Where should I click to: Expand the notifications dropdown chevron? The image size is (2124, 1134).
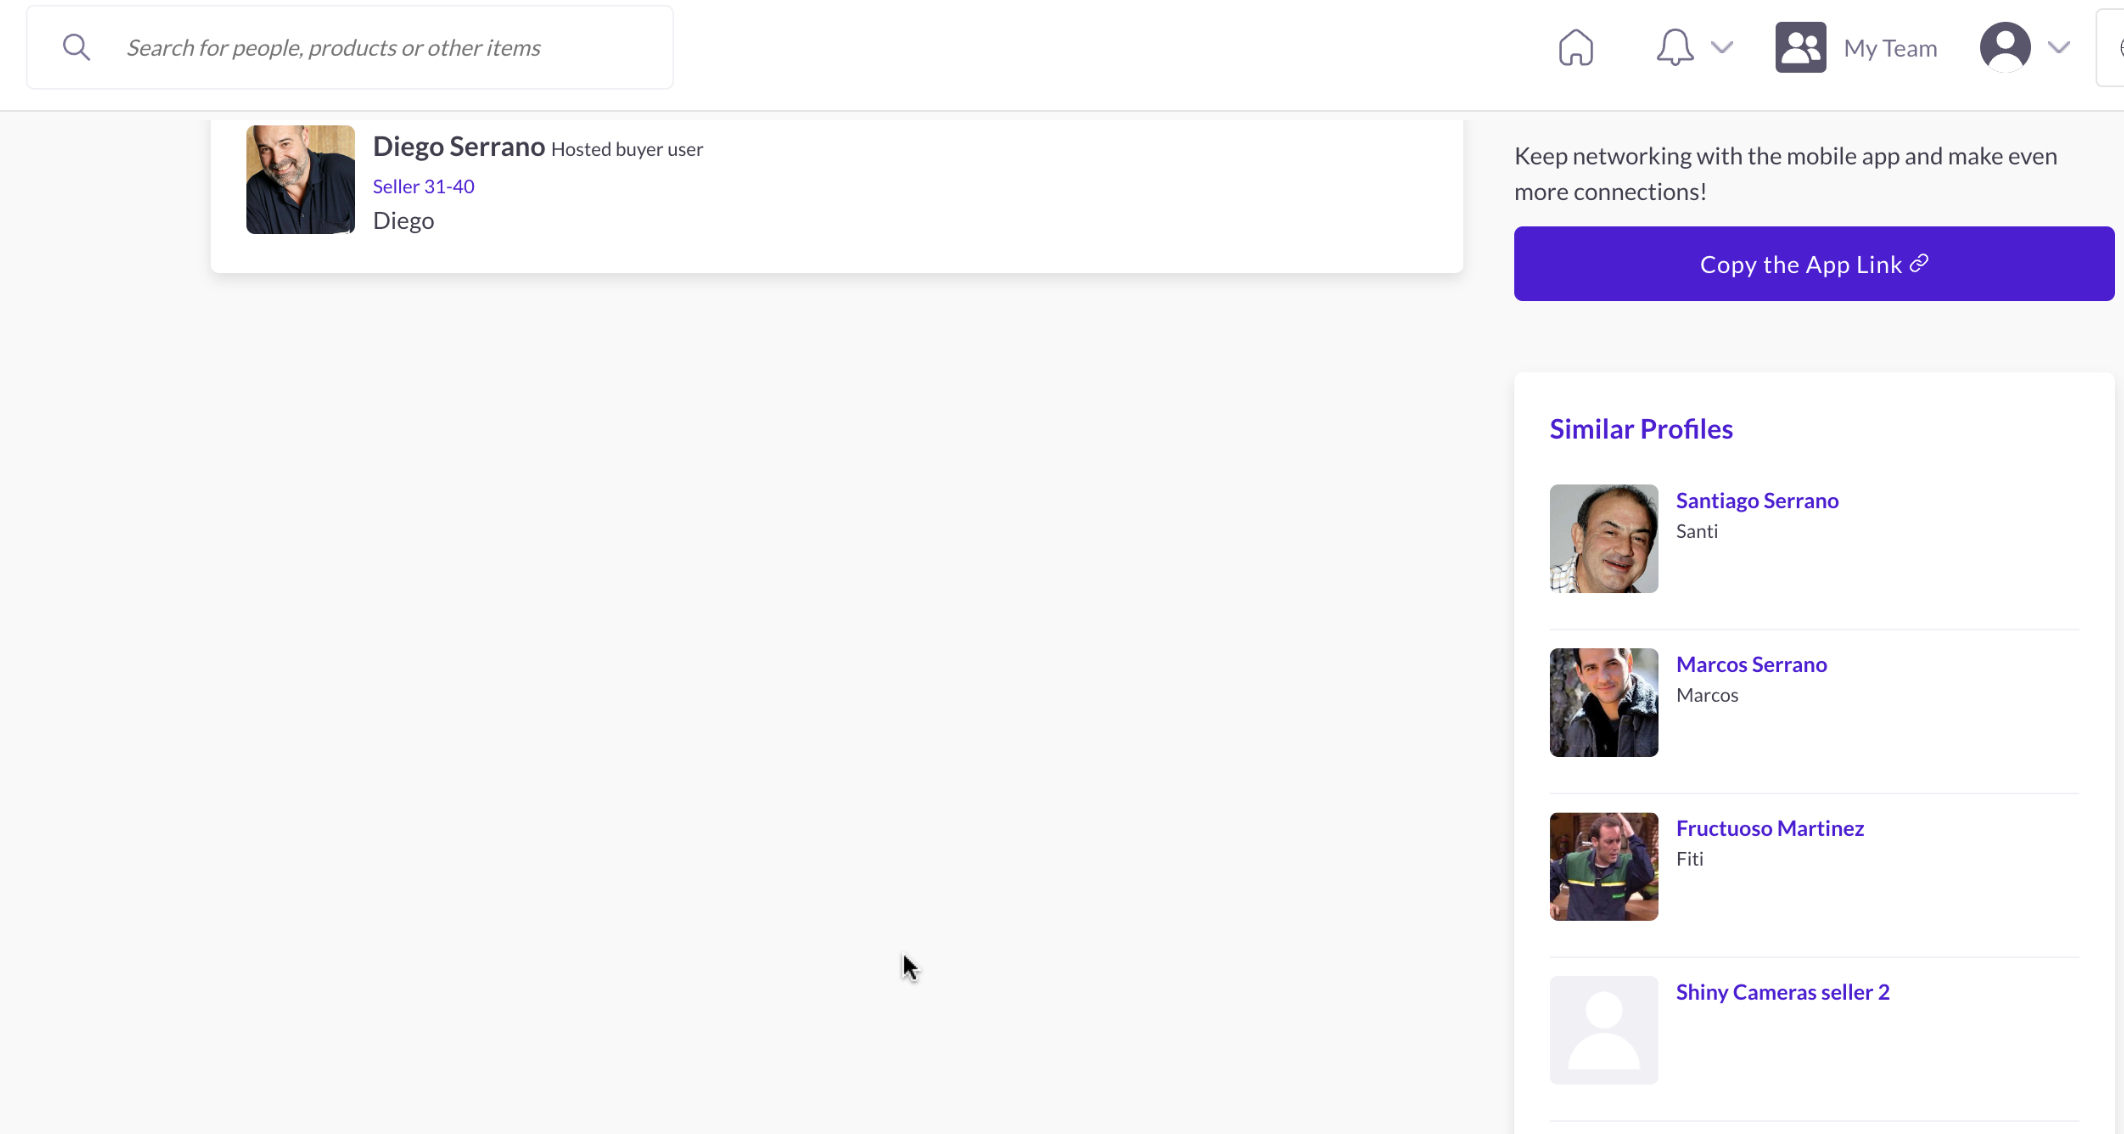click(x=1722, y=47)
